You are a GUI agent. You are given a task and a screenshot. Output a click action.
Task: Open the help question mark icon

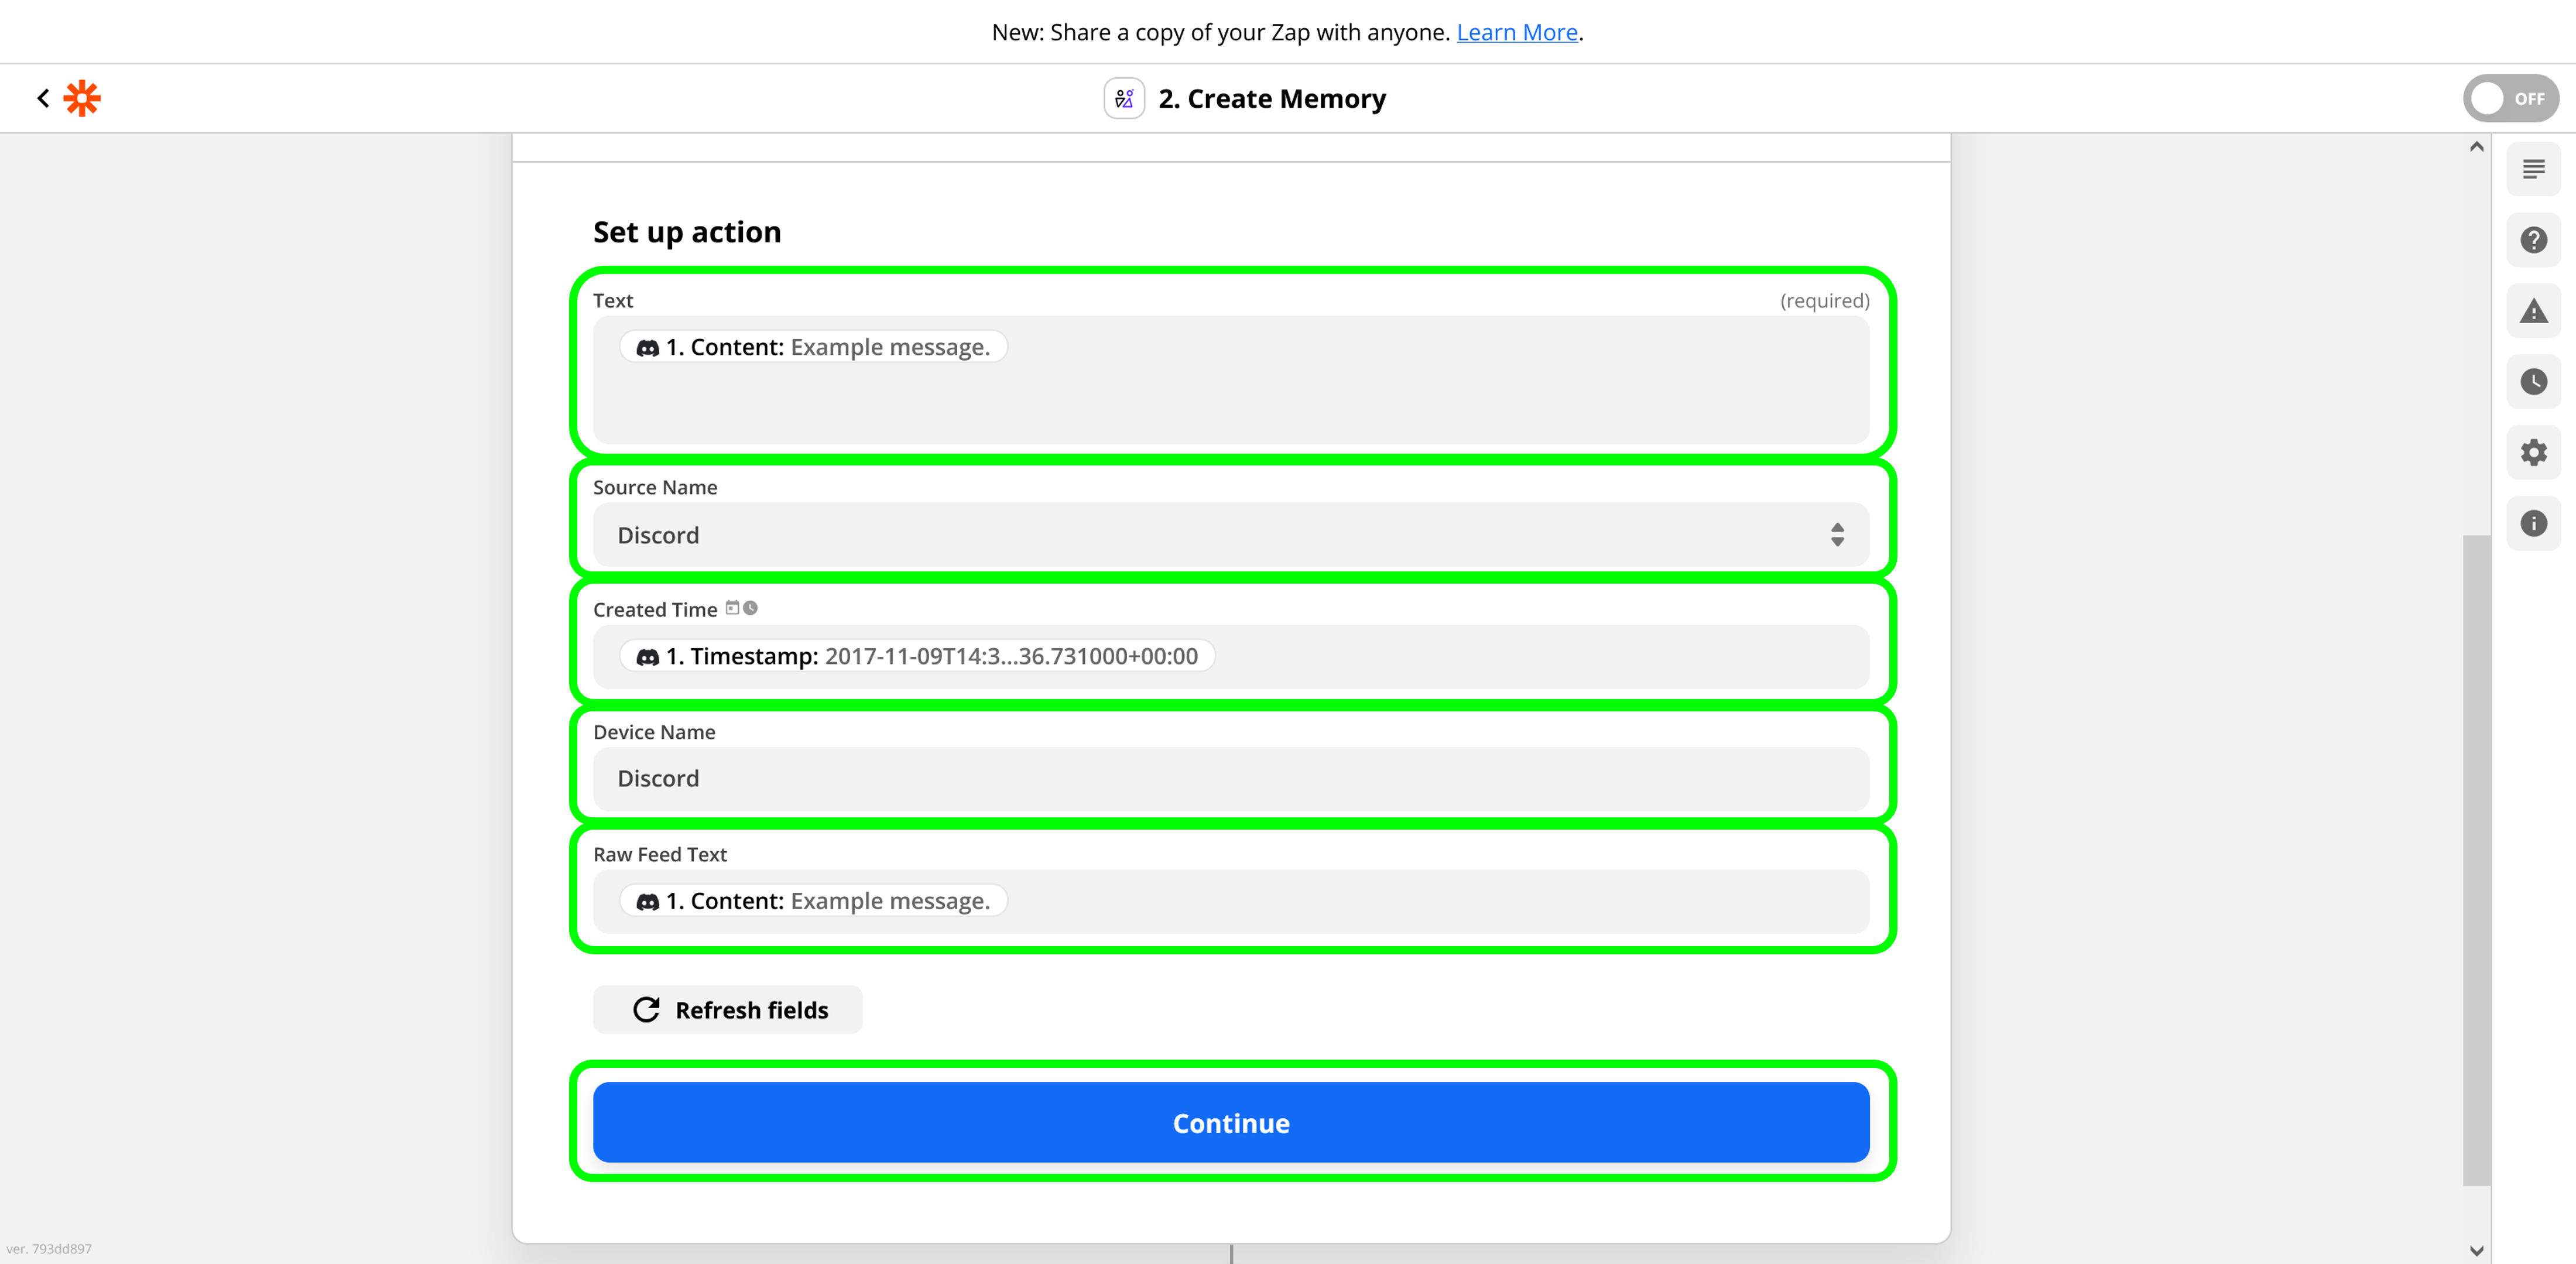point(2533,240)
